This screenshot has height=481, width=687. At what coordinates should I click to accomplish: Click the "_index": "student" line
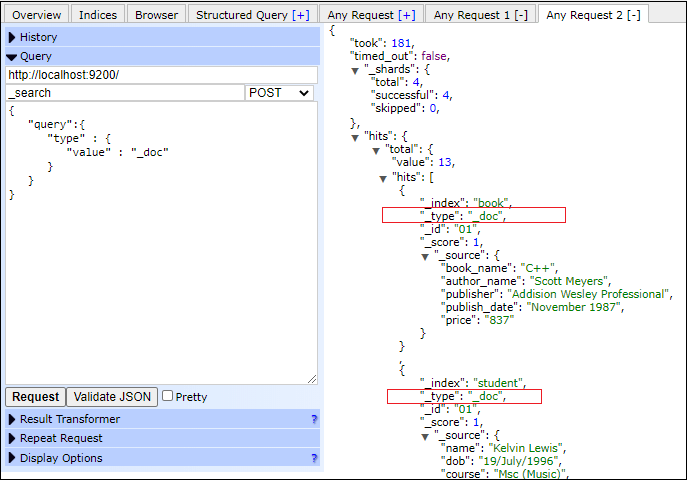(473, 383)
